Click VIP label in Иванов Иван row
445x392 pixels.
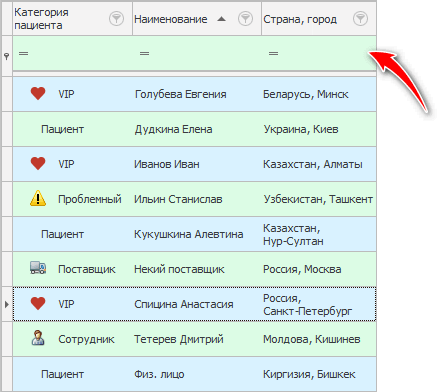coord(66,164)
